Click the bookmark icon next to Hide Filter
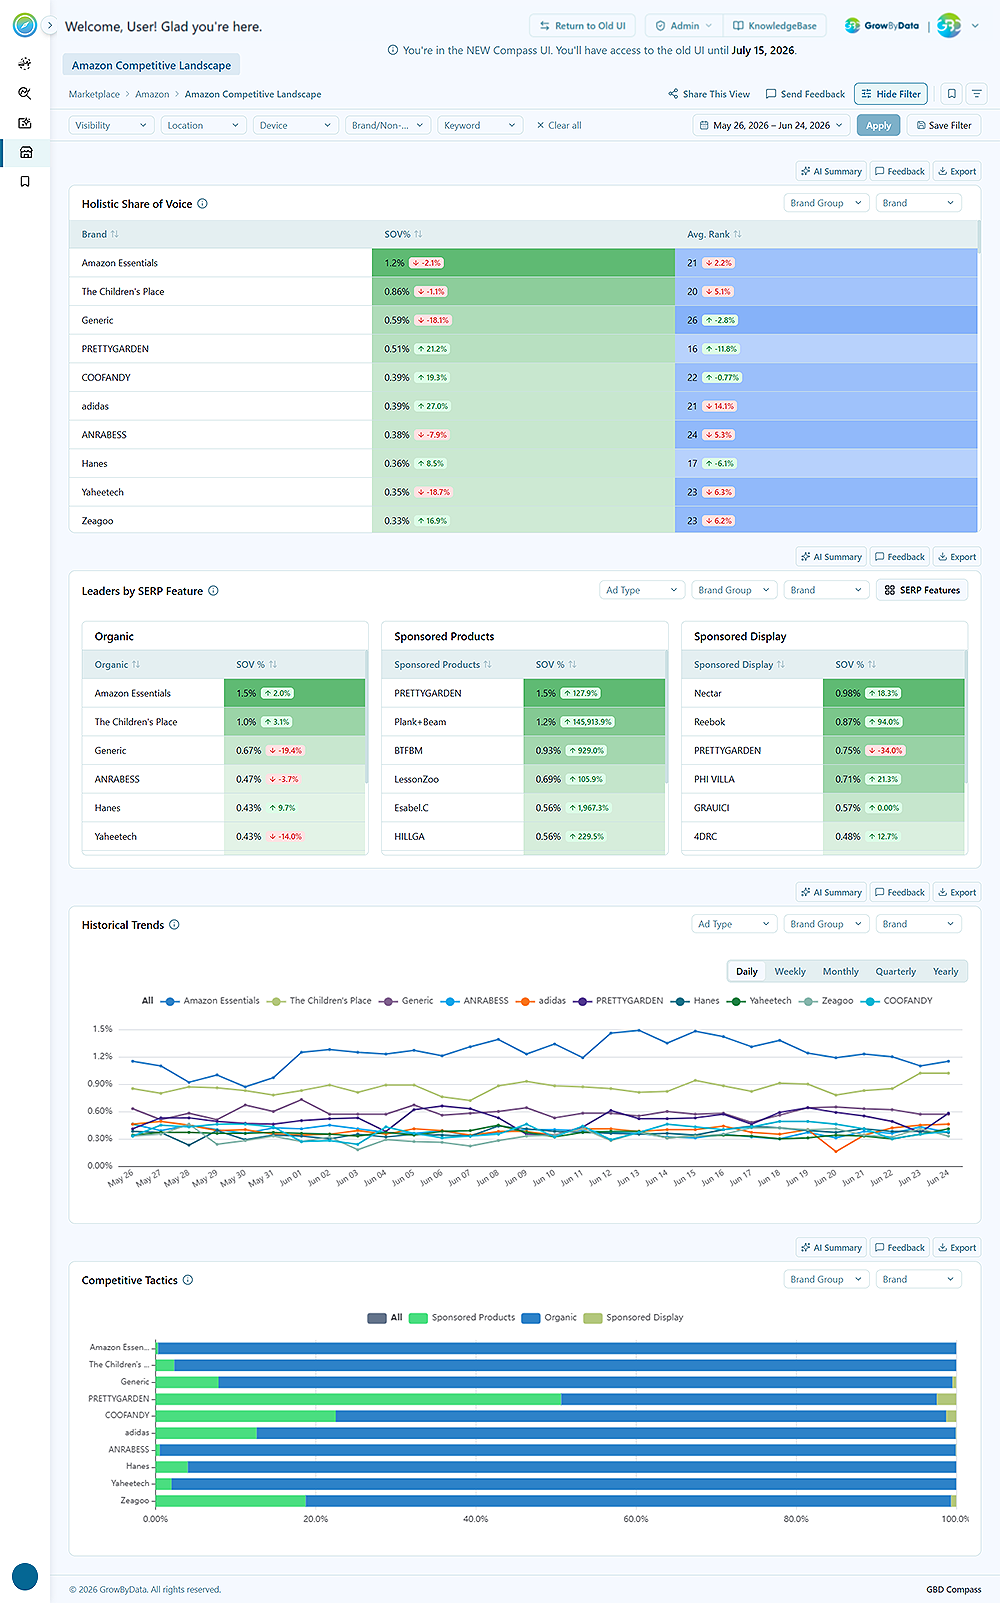This screenshot has width=1000, height=1603. click(x=951, y=94)
